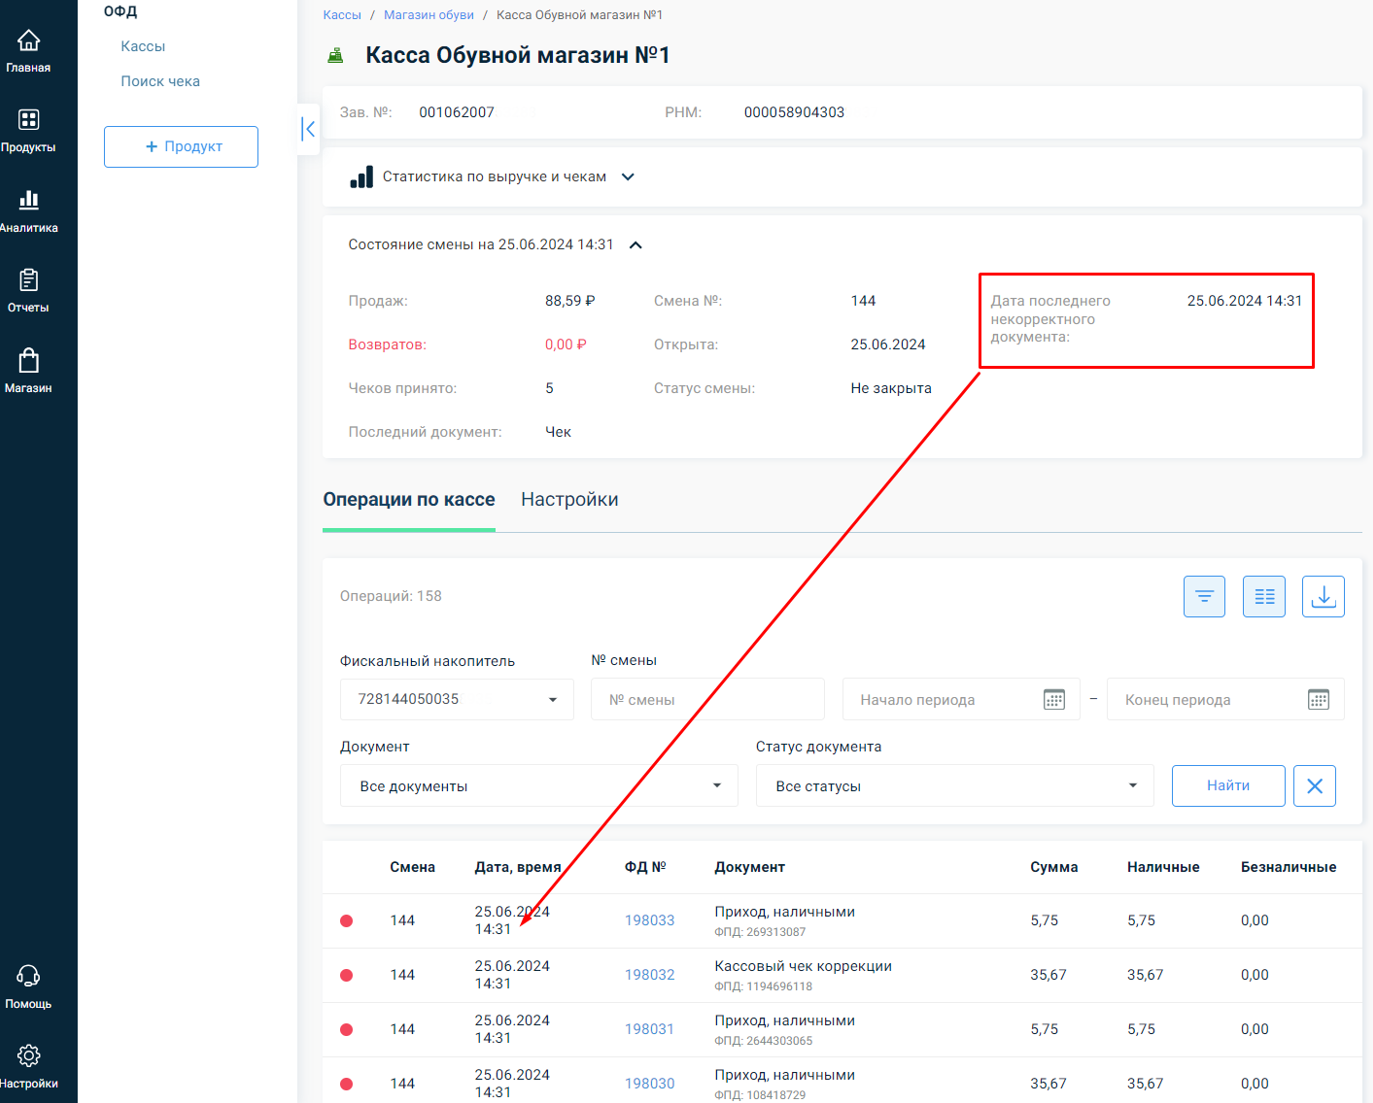Image resolution: width=1373 pixels, height=1103 pixels.
Task: Download operations list
Action: pyautogui.click(x=1323, y=596)
